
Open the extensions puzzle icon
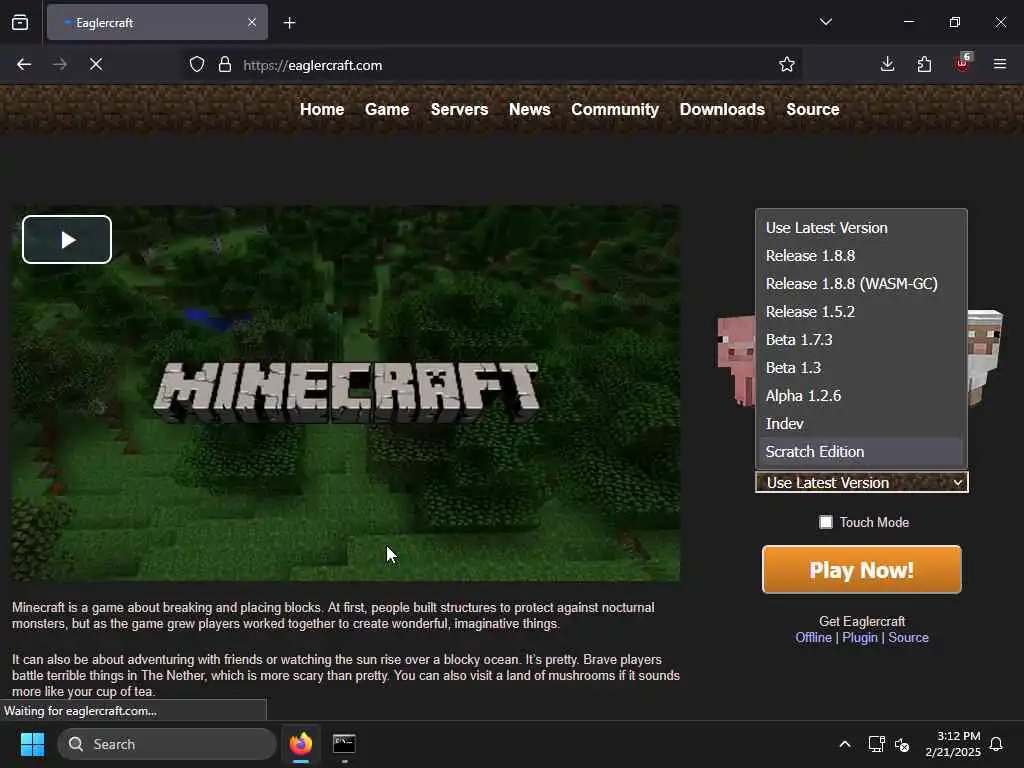924,64
